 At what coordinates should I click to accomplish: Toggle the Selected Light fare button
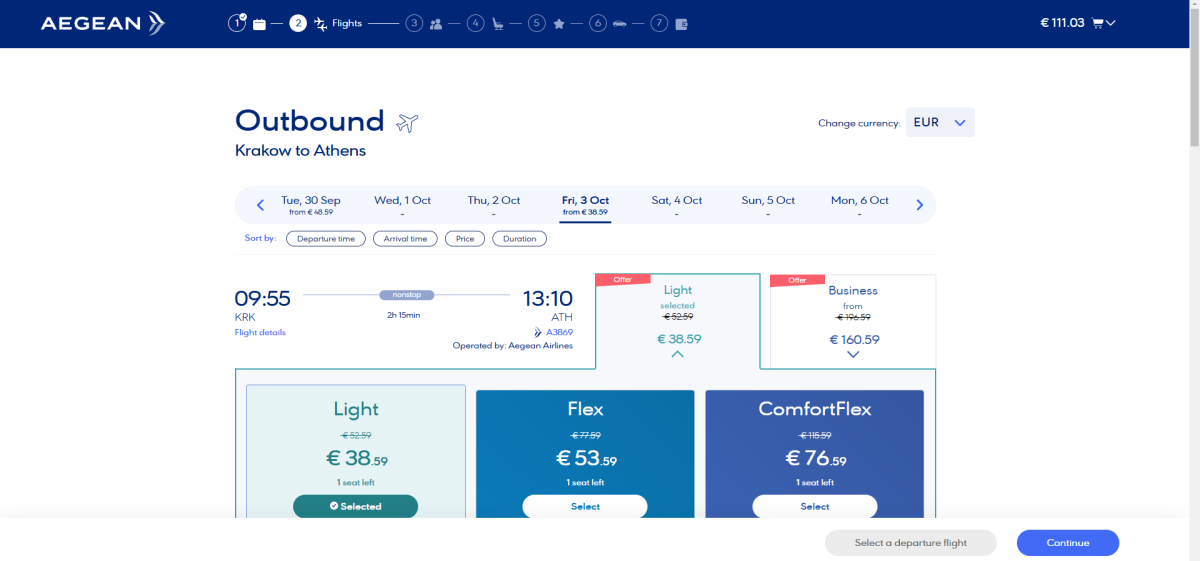[355, 506]
